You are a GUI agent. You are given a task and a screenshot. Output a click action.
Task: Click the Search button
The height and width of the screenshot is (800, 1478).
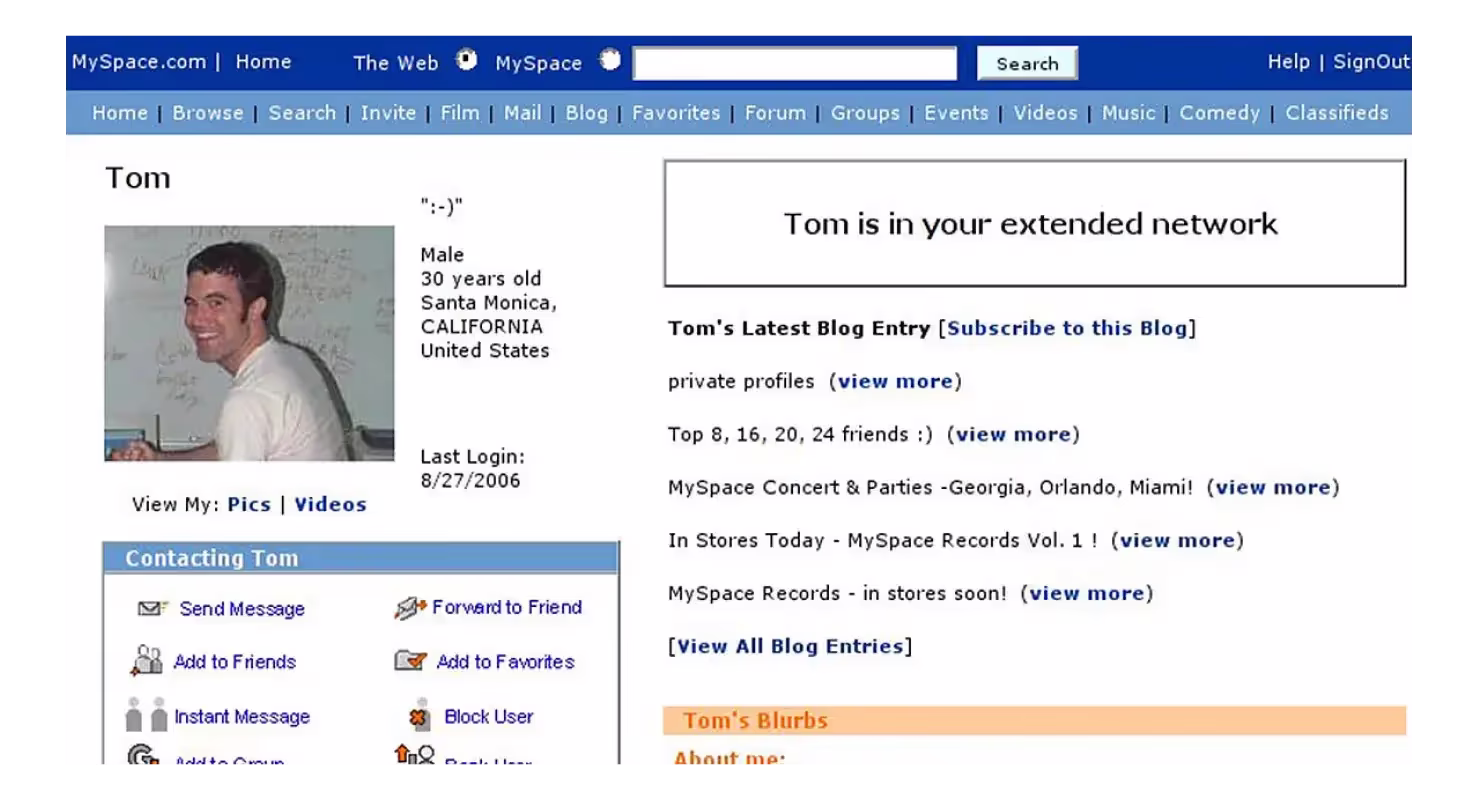1027,63
